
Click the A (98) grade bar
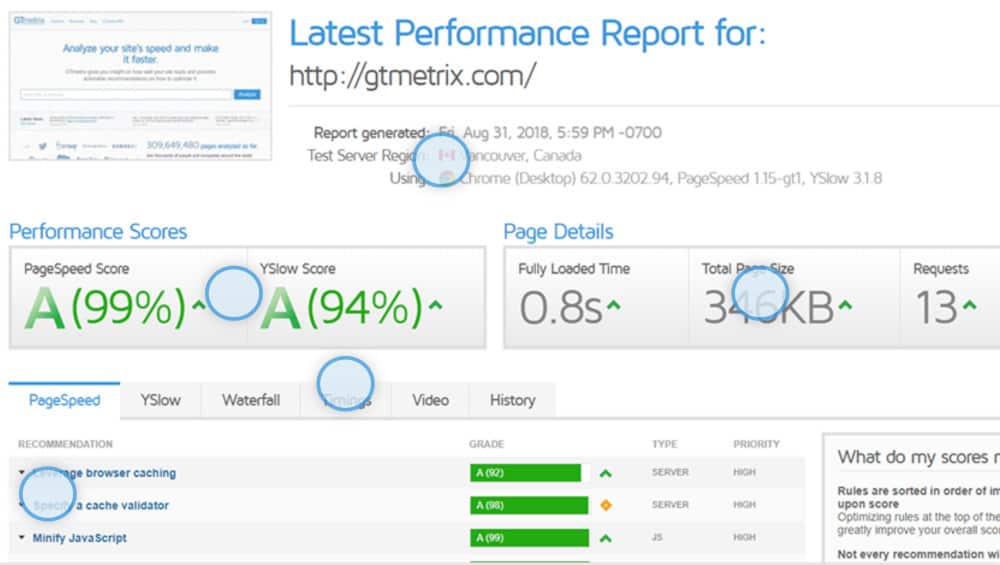(x=529, y=505)
